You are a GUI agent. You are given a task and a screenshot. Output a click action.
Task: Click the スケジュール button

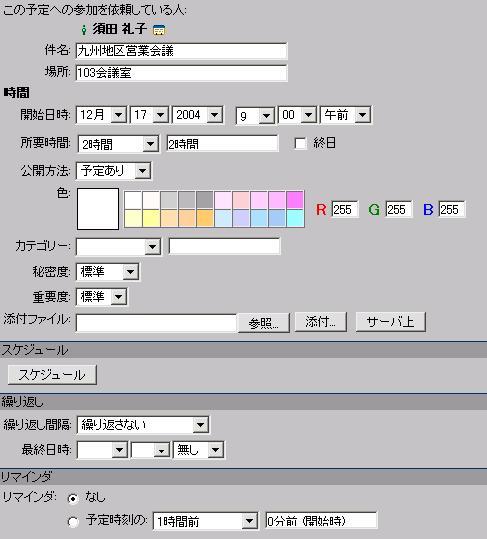click(52, 375)
